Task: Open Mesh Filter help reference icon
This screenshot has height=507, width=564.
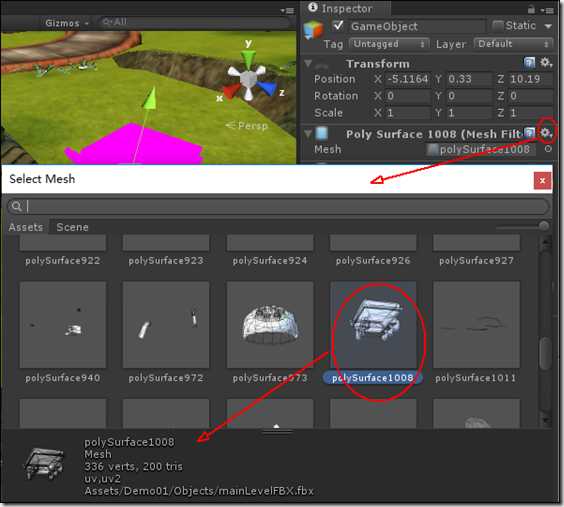Action: (529, 133)
